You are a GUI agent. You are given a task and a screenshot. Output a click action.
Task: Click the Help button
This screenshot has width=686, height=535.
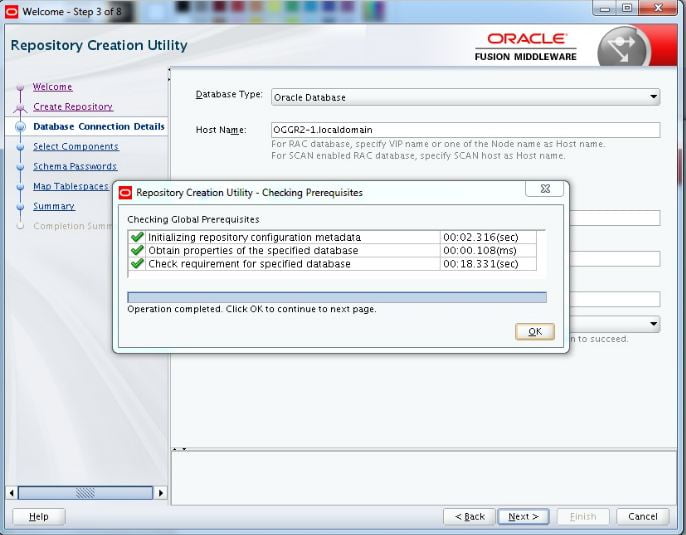coord(38,517)
